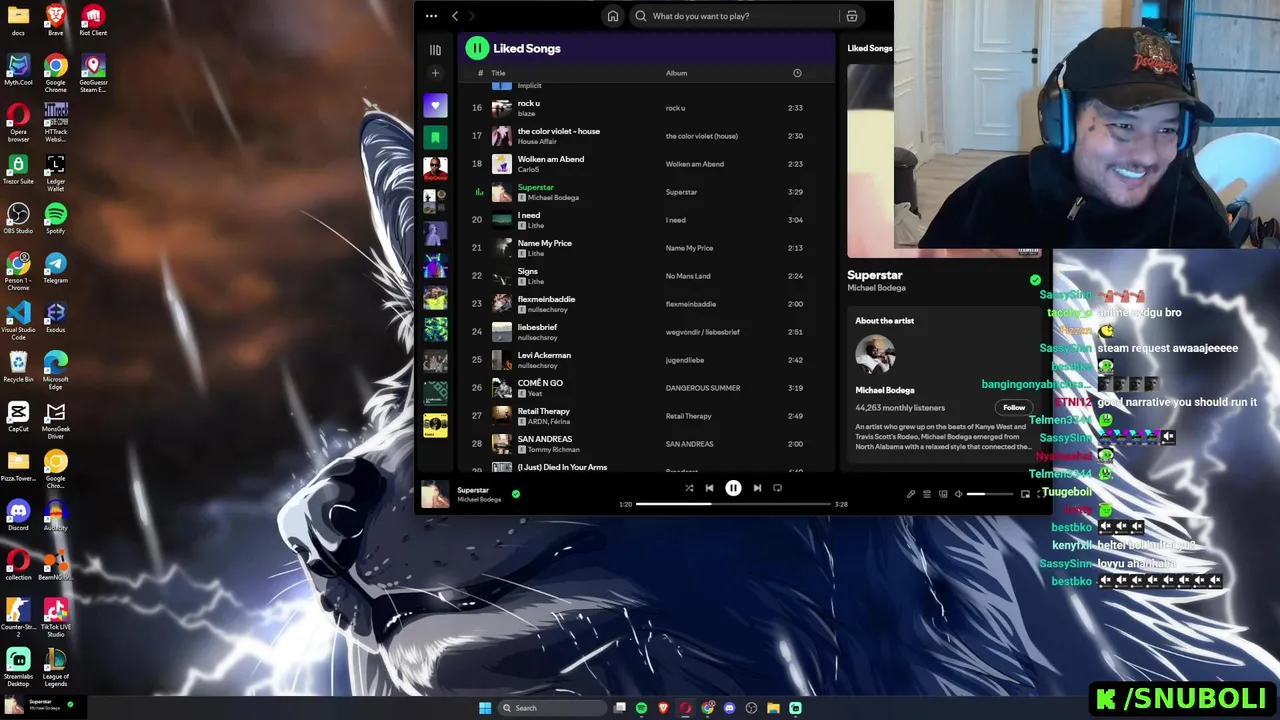
Task: Mute using the volume speaker icon
Action: (x=959, y=494)
